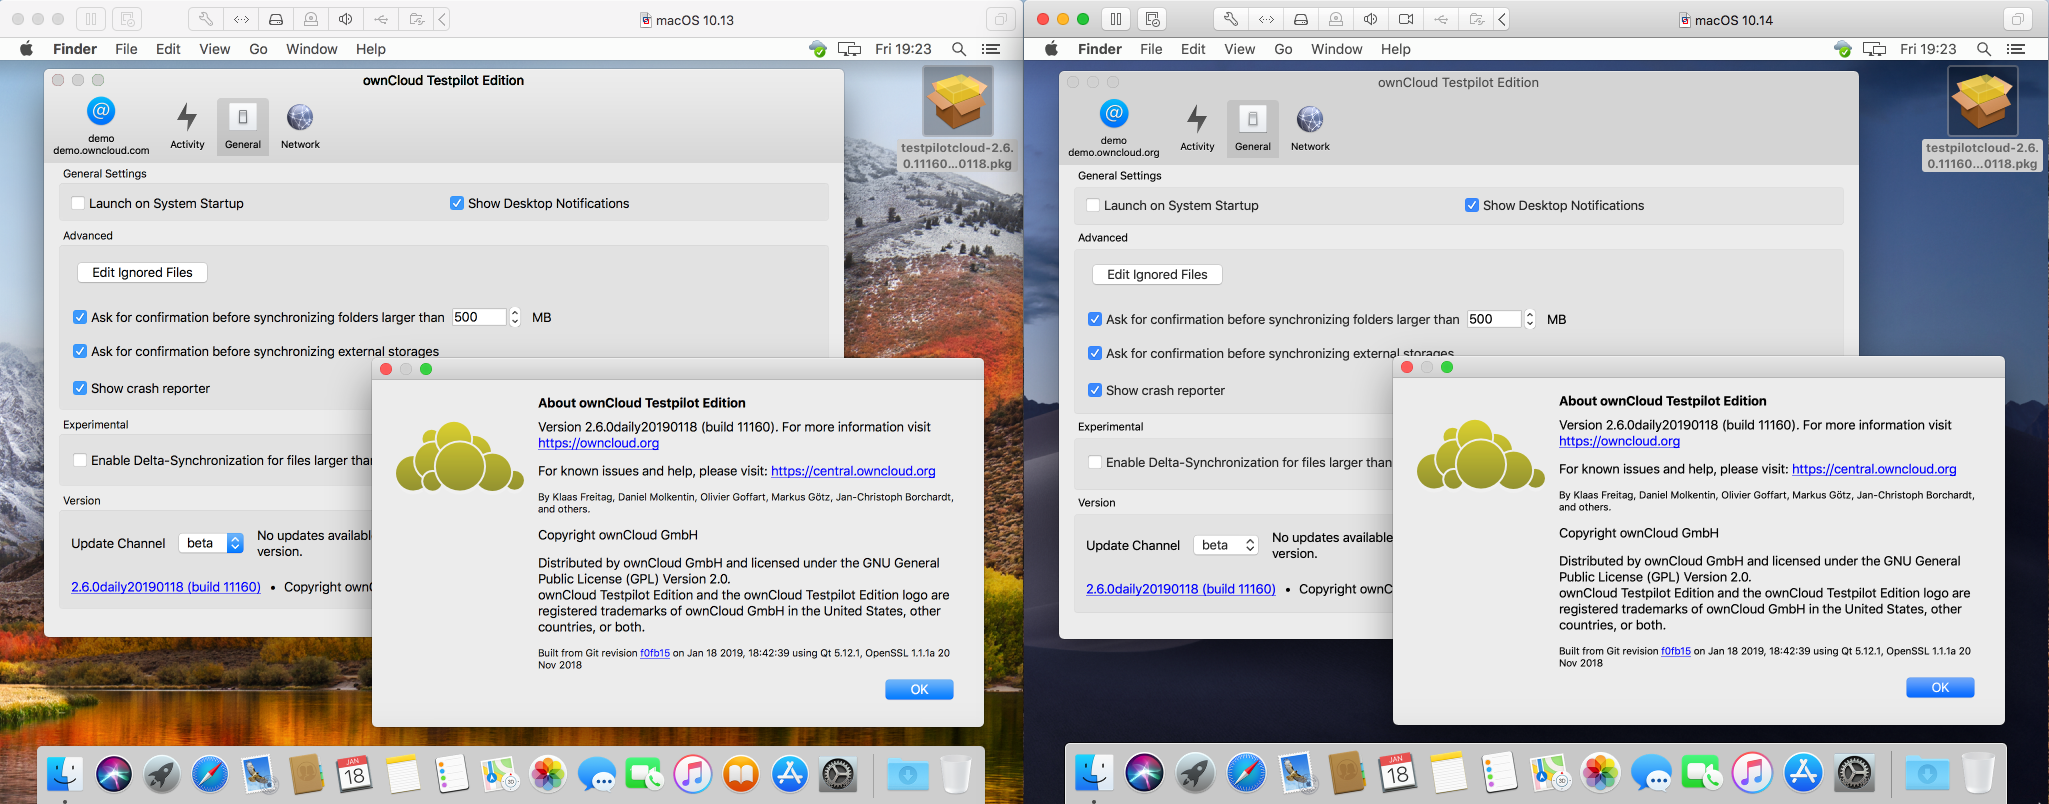Click camera icon in macOS 10.14 VM toolbar

pyautogui.click(x=1406, y=19)
